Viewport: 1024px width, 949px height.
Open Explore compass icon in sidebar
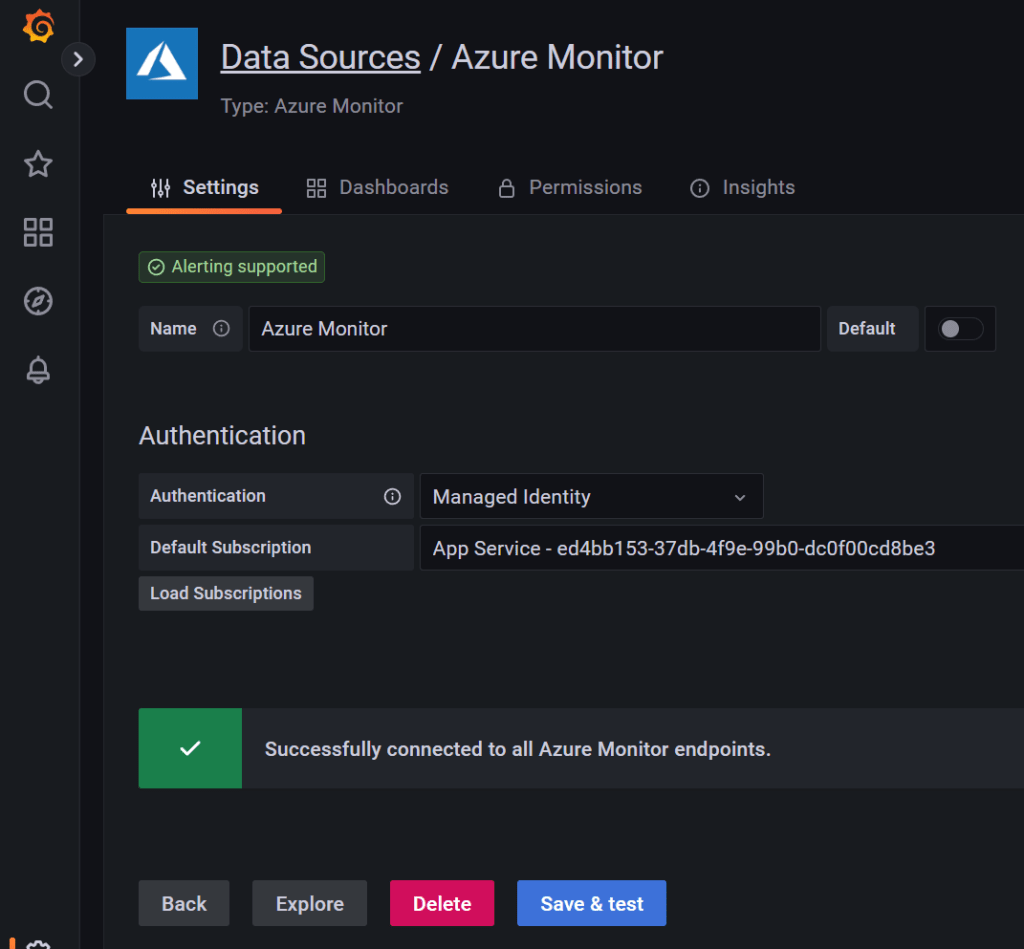tap(38, 301)
